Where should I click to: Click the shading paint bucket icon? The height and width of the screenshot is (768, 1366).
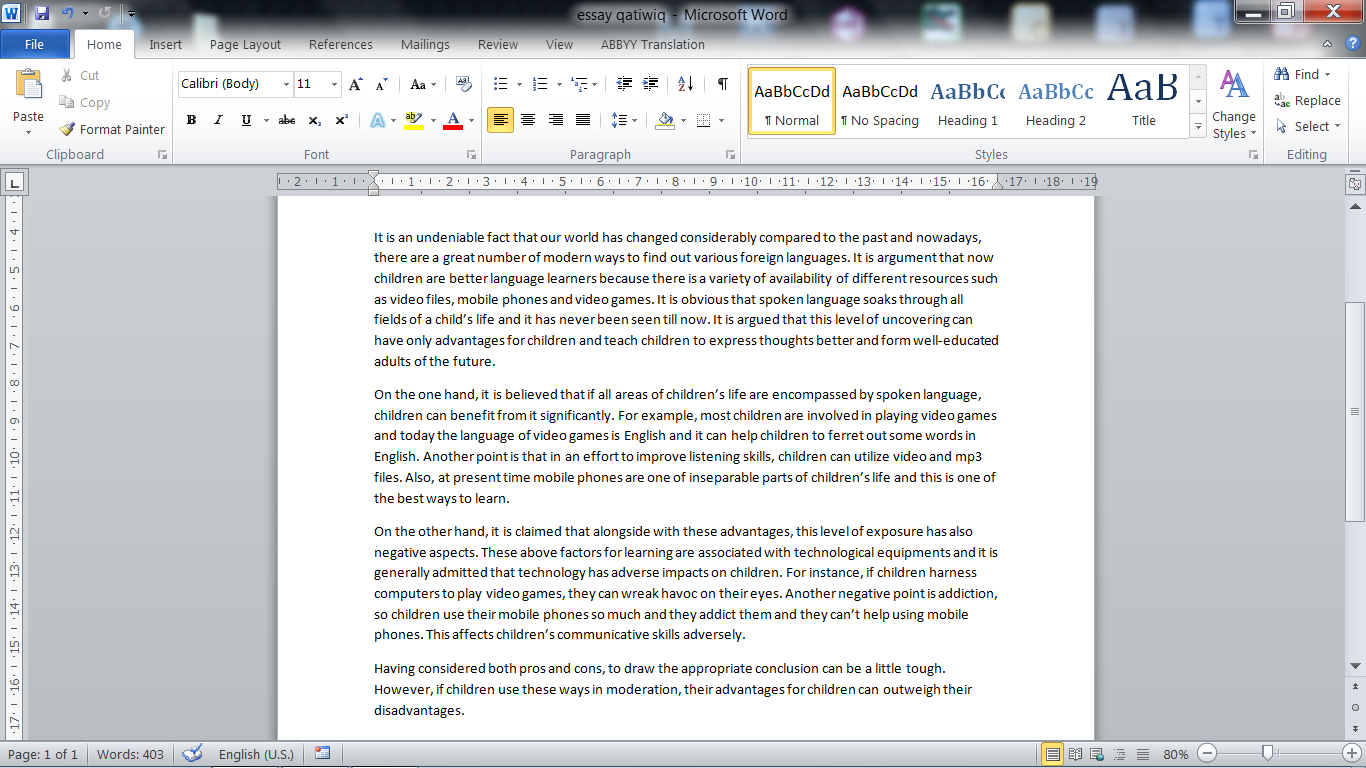[x=665, y=120]
